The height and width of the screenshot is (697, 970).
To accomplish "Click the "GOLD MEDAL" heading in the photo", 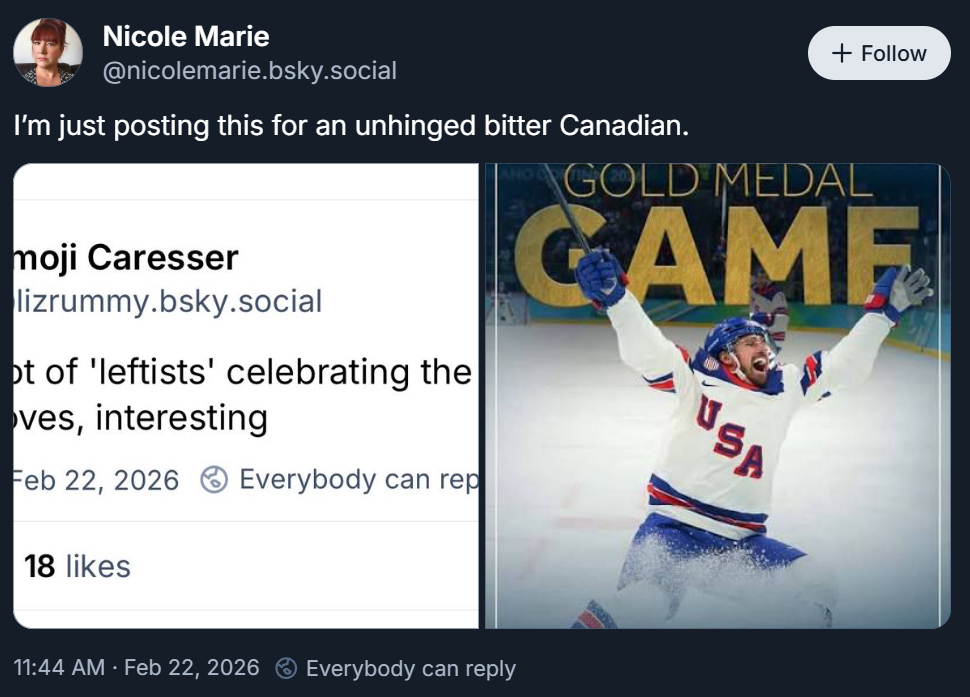I will pos(716,182).
